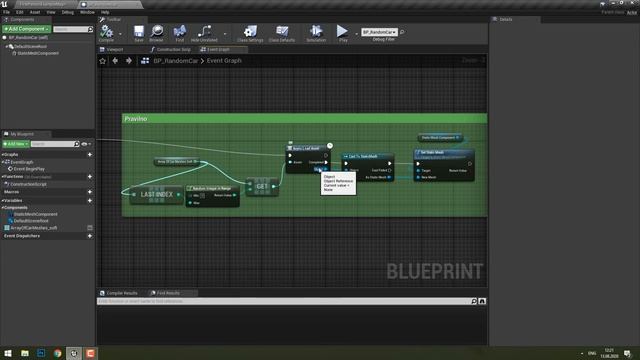Click the Add New button in My Blueprint
This screenshot has width=640, height=360.
(x=16, y=144)
